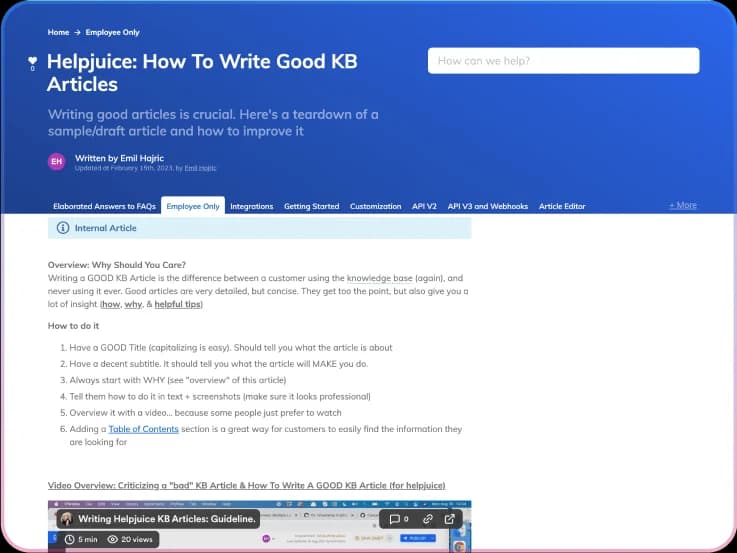Viewport: 737px width, 553px height.
Task: Click list item 'Overview it with a video'
Action: (x=205, y=413)
